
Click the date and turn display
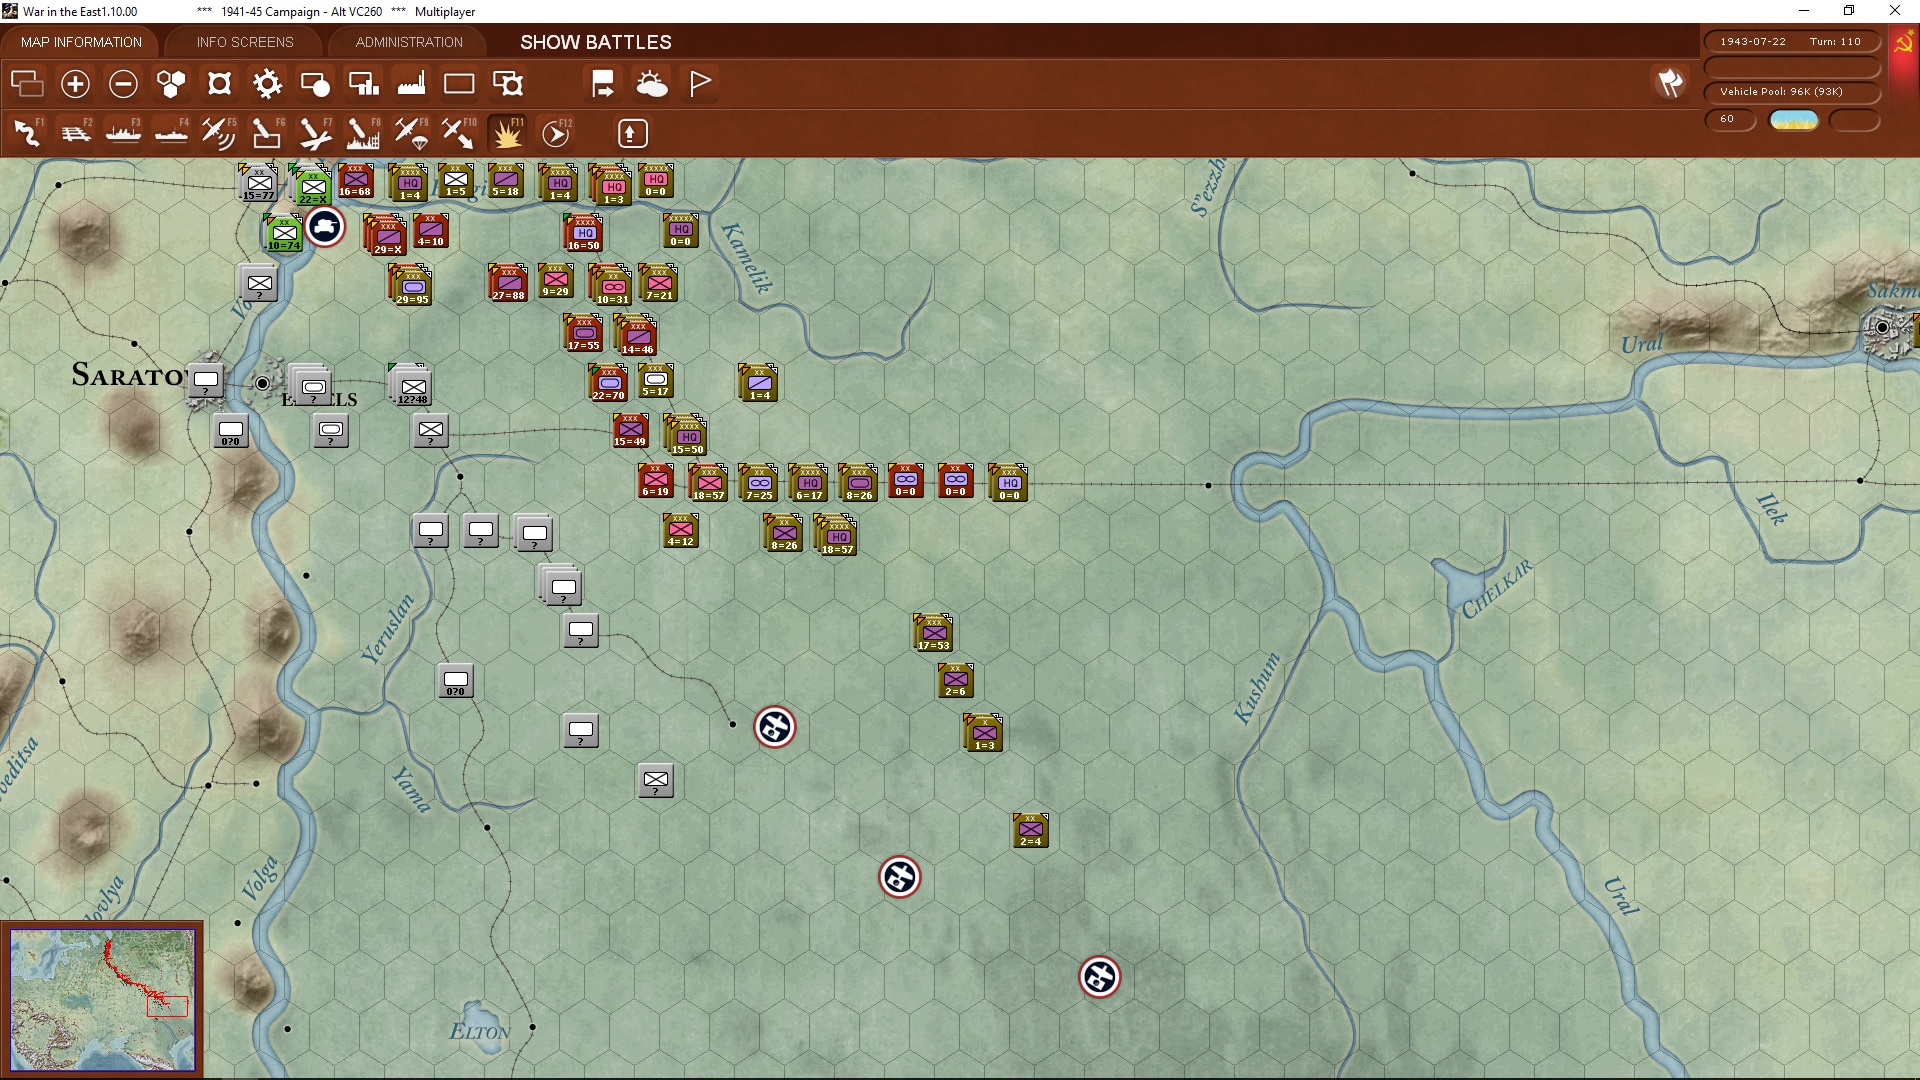[1791, 42]
